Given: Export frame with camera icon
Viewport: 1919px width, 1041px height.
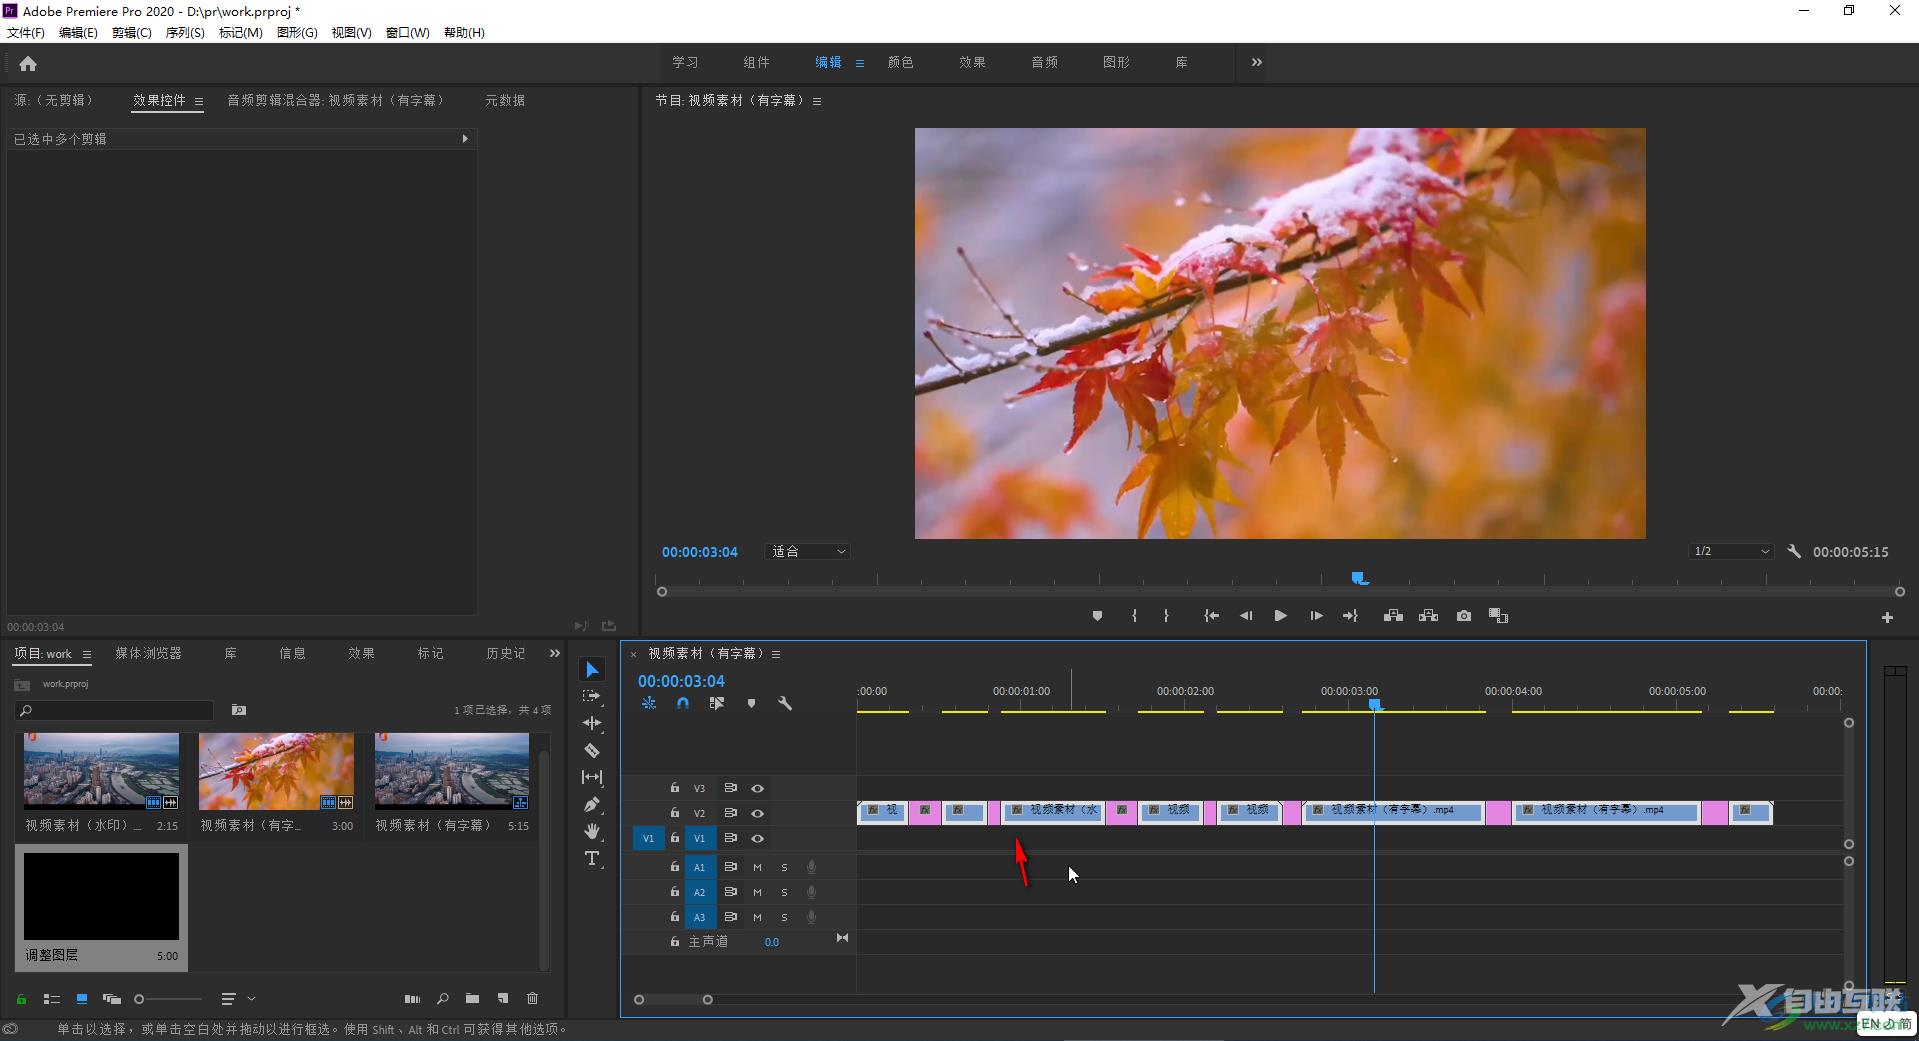Looking at the screenshot, I should point(1464,616).
